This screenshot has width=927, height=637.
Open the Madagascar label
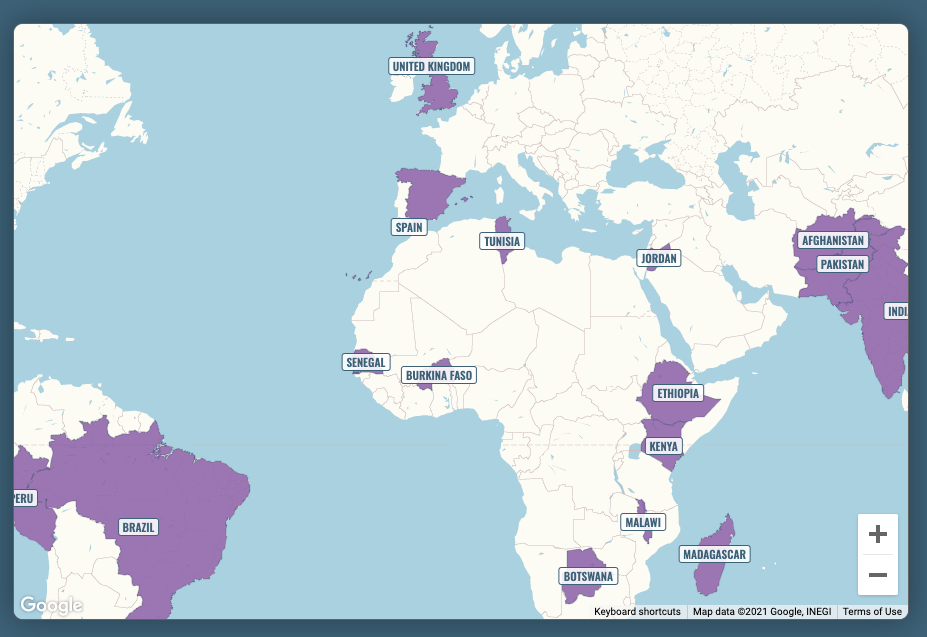pos(714,554)
